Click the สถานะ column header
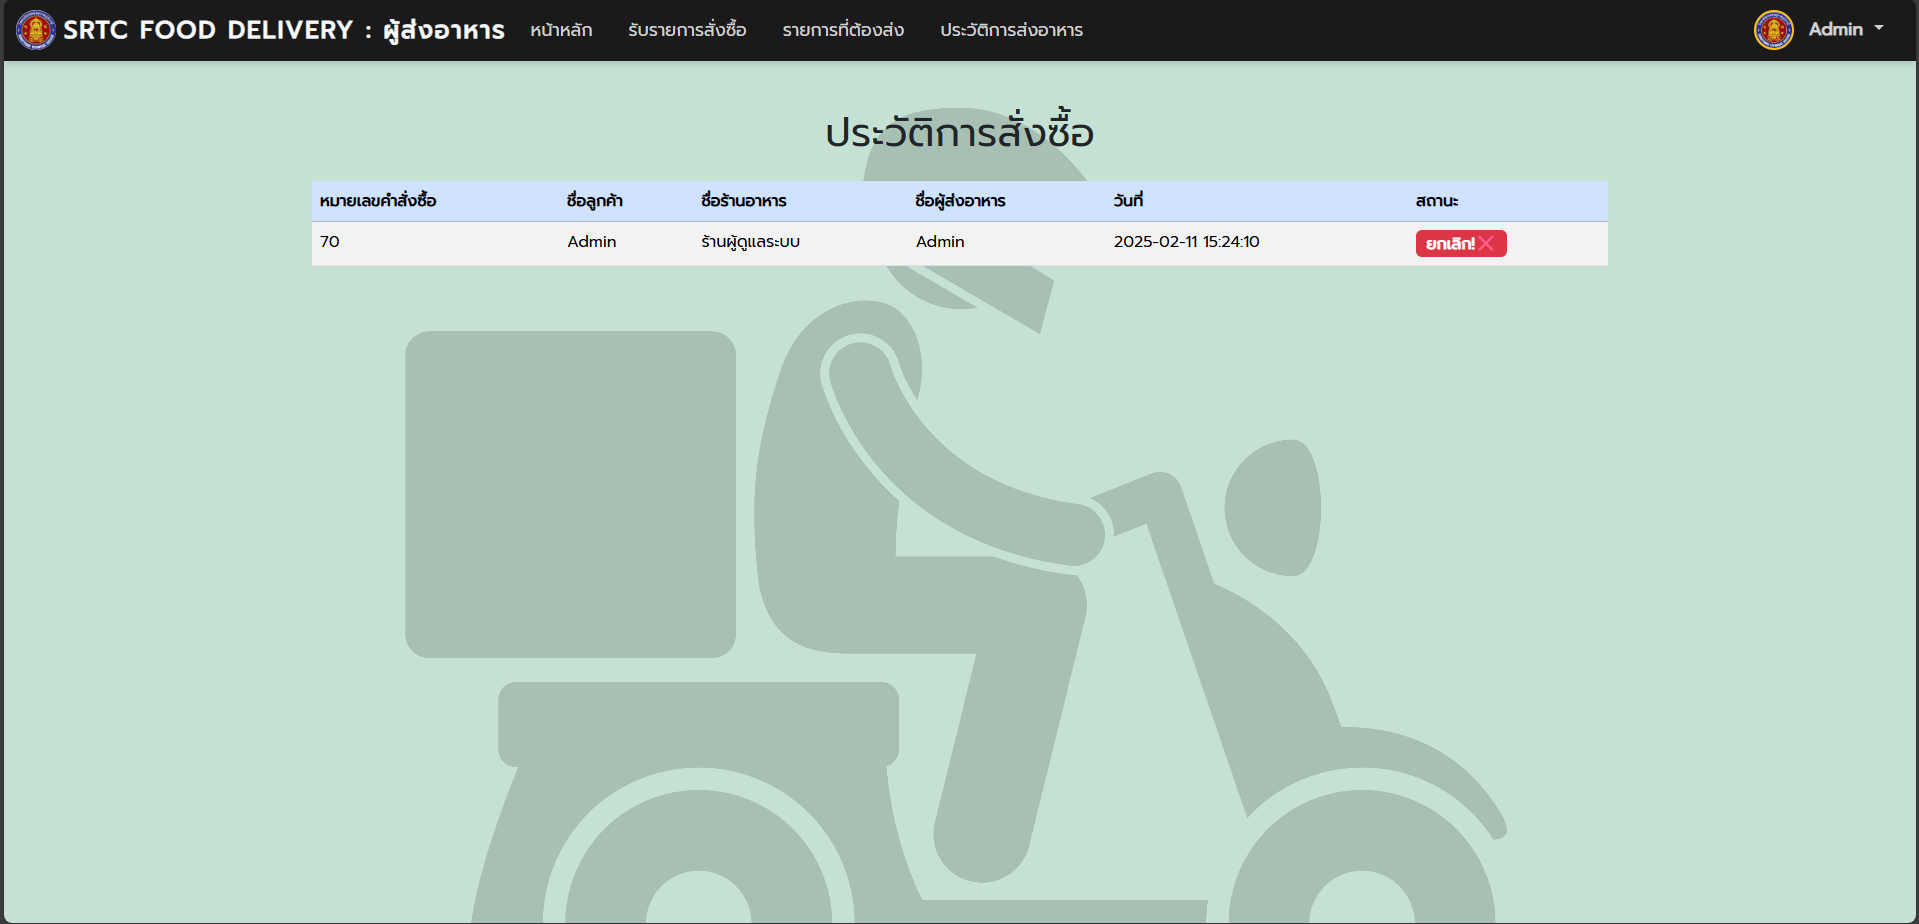Screen dimensions: 1919x924 click(1436, 201)
